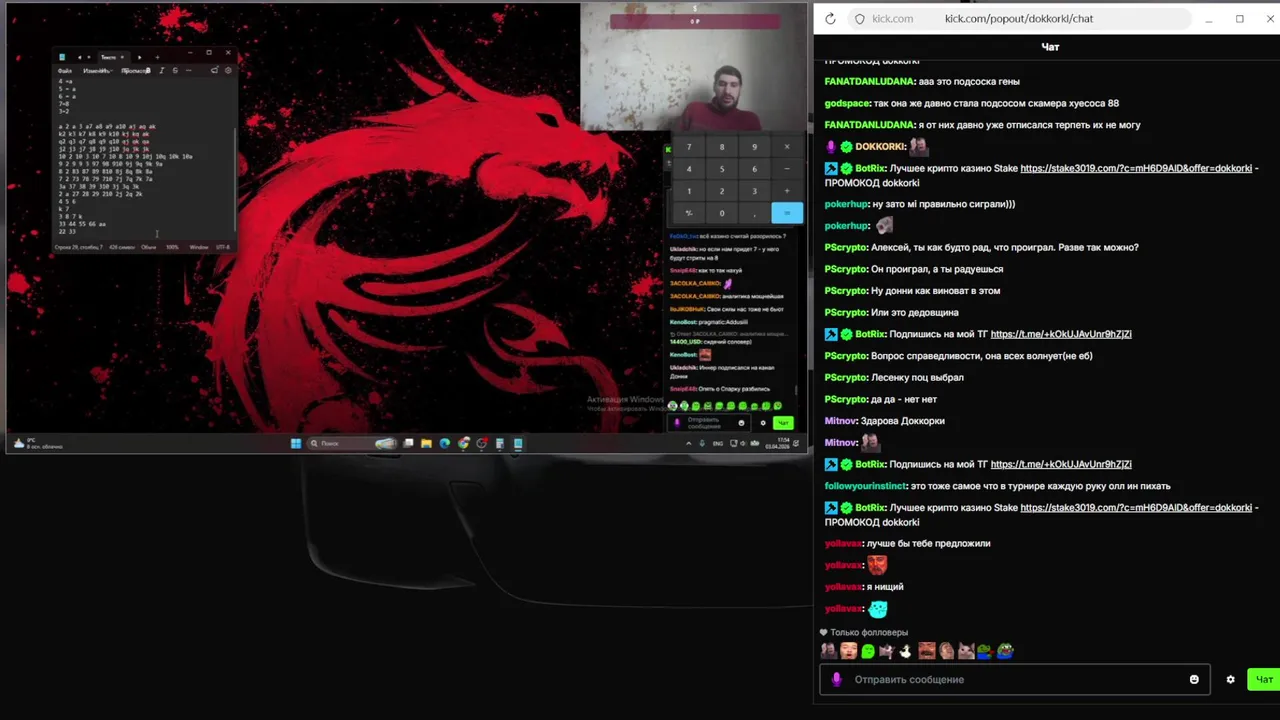Click pokerhup's emote message

tap(884, 226)
